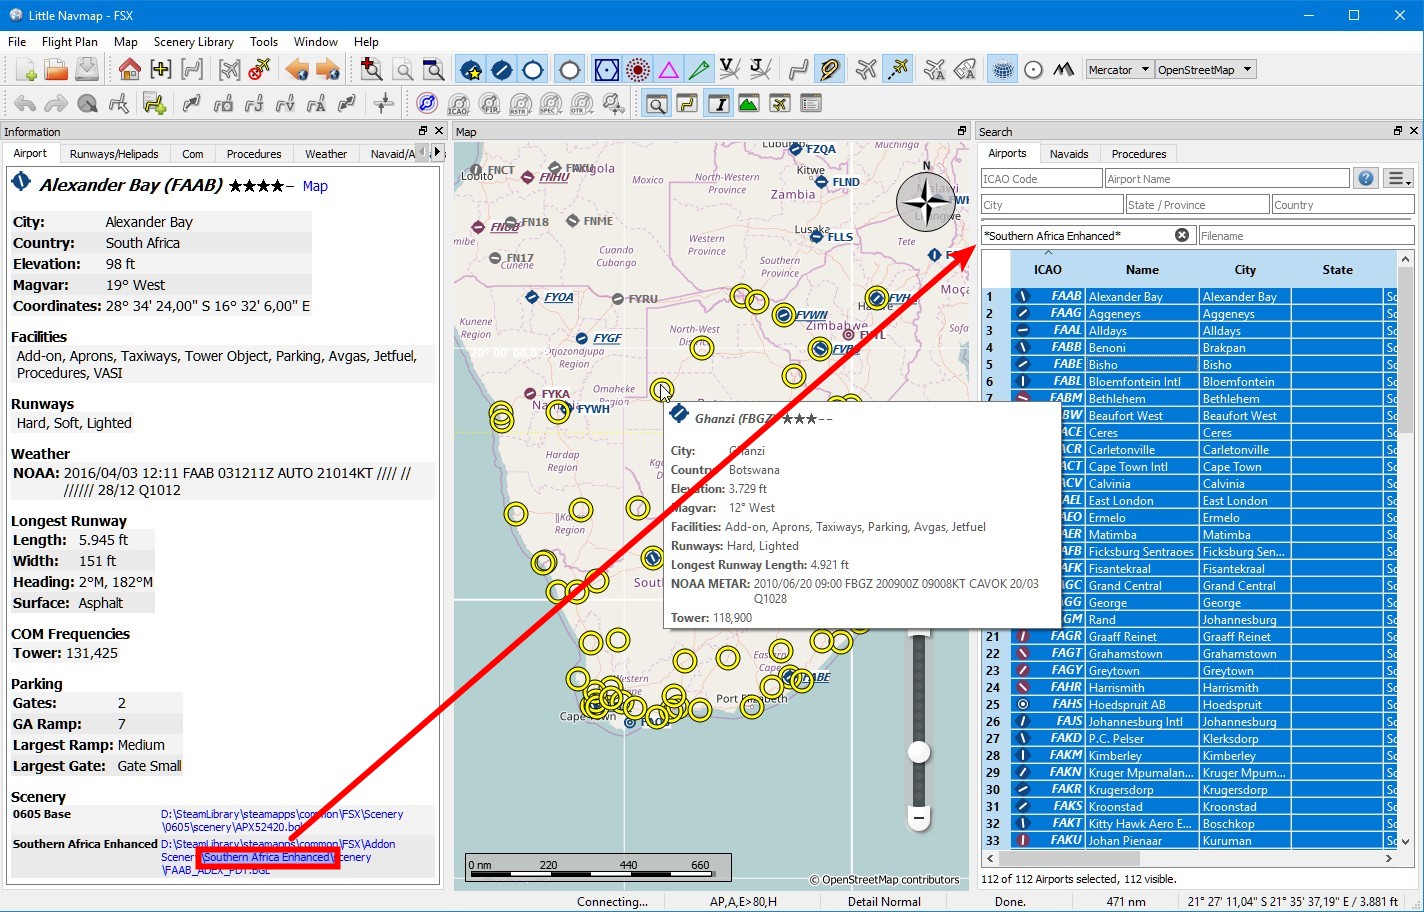
Task: Click the Map link beside Alexander Bay
Action: tap(315, 186)
